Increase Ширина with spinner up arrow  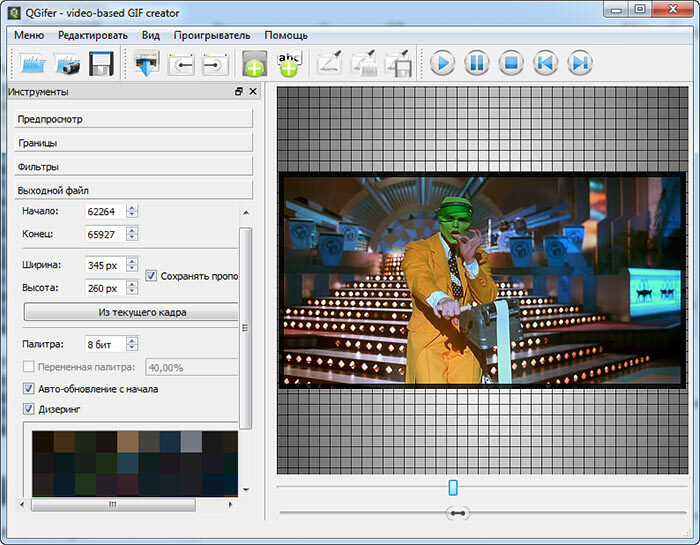pyautogui.click(x=132, y=261)
